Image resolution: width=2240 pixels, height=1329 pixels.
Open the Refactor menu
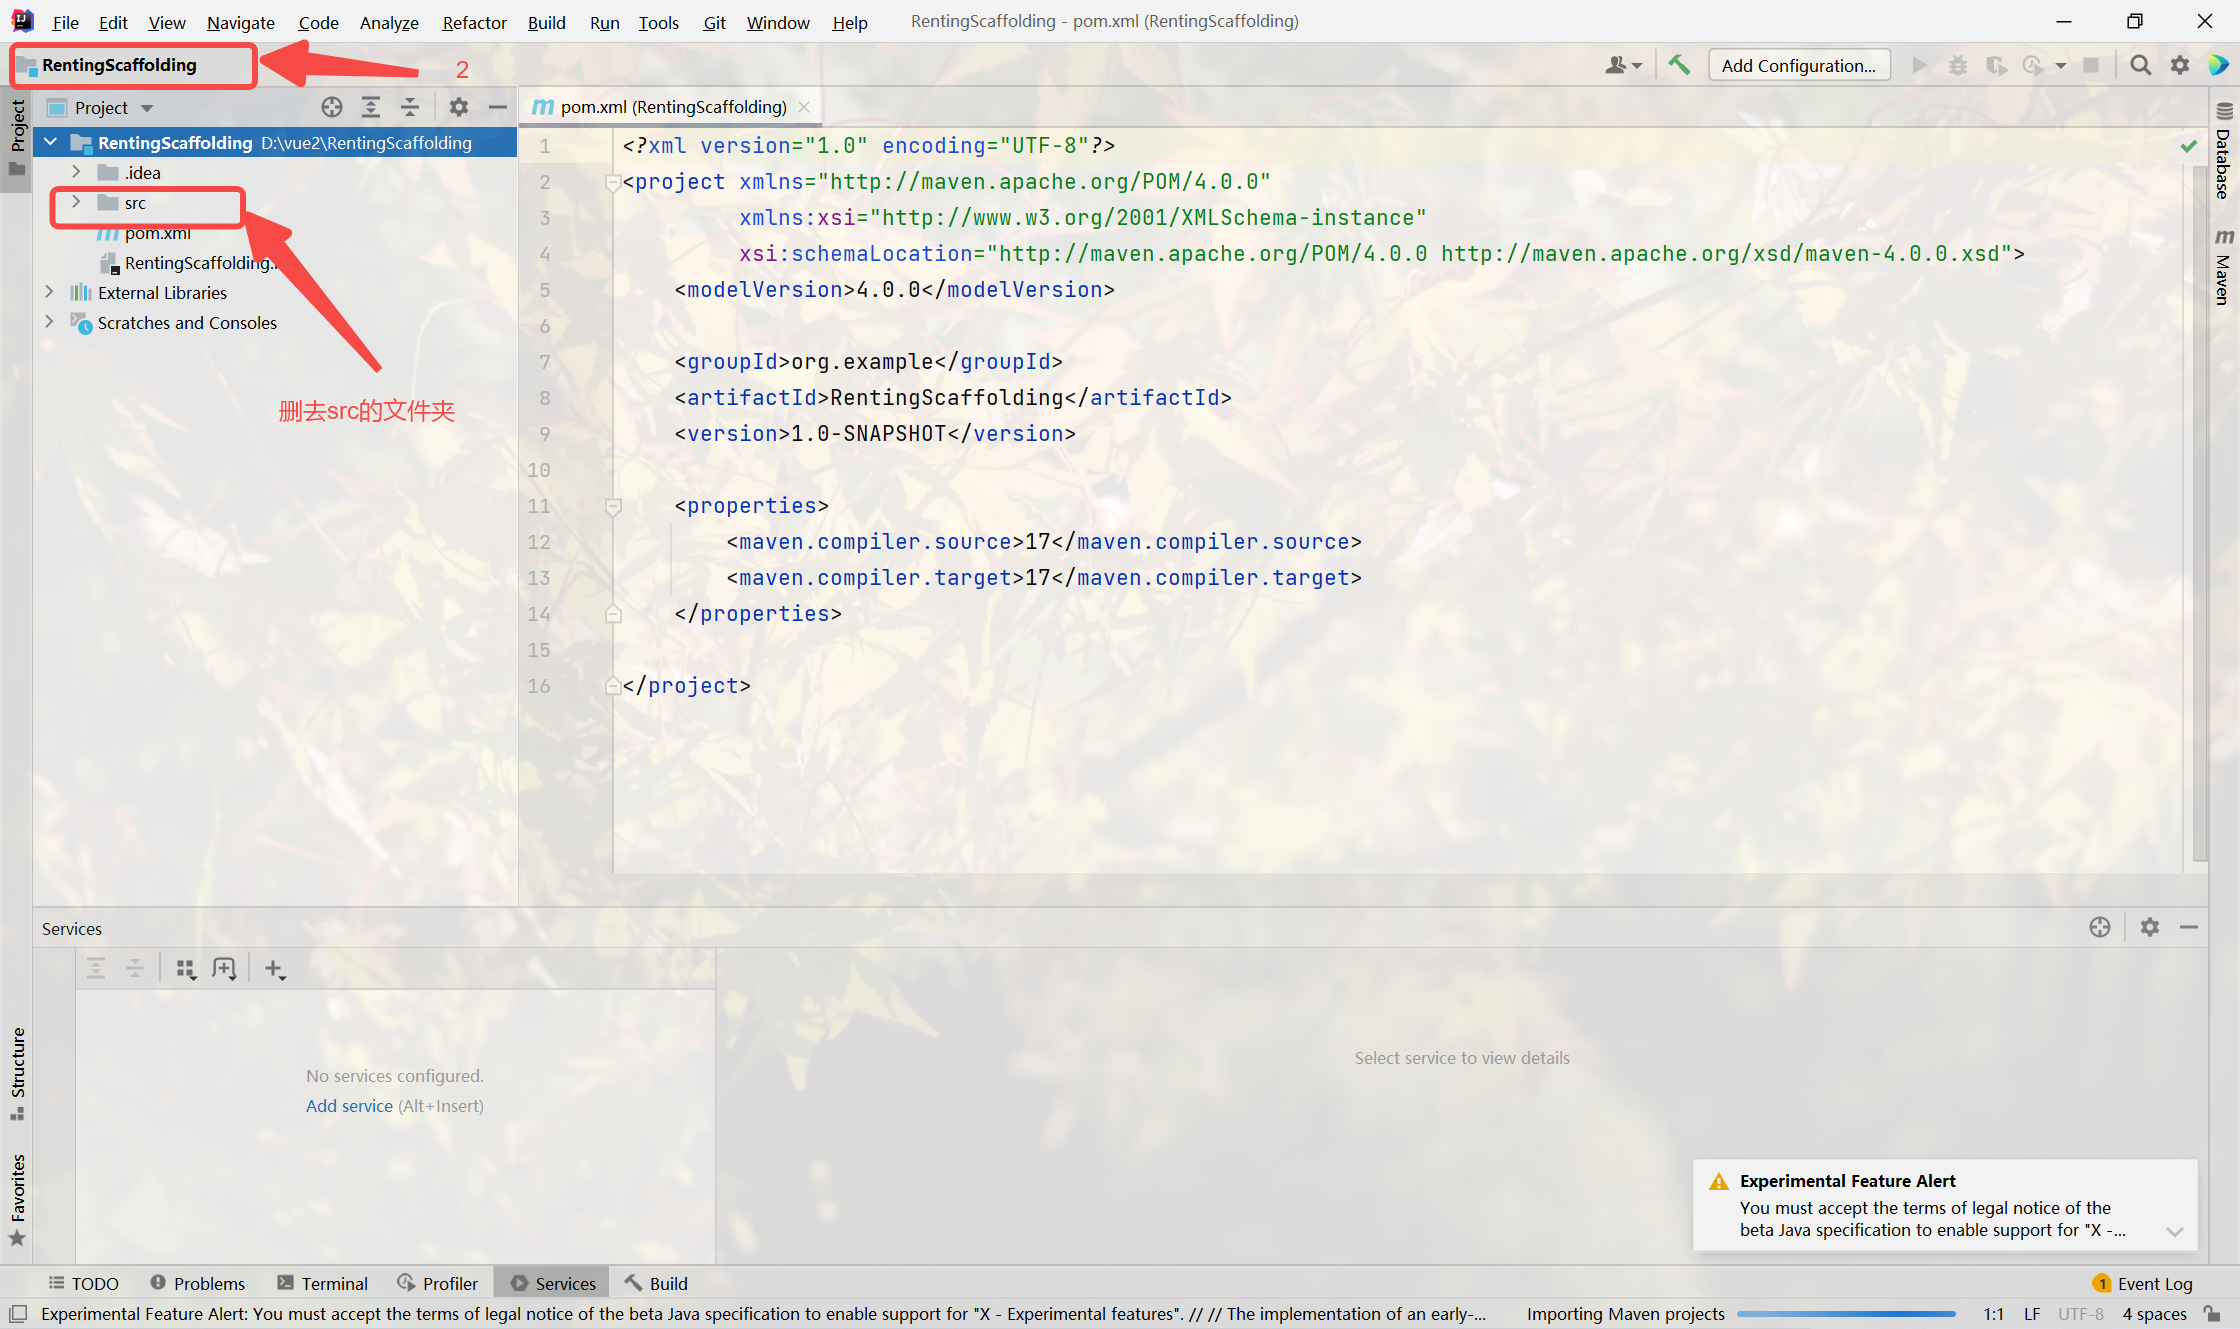(474, 22)
